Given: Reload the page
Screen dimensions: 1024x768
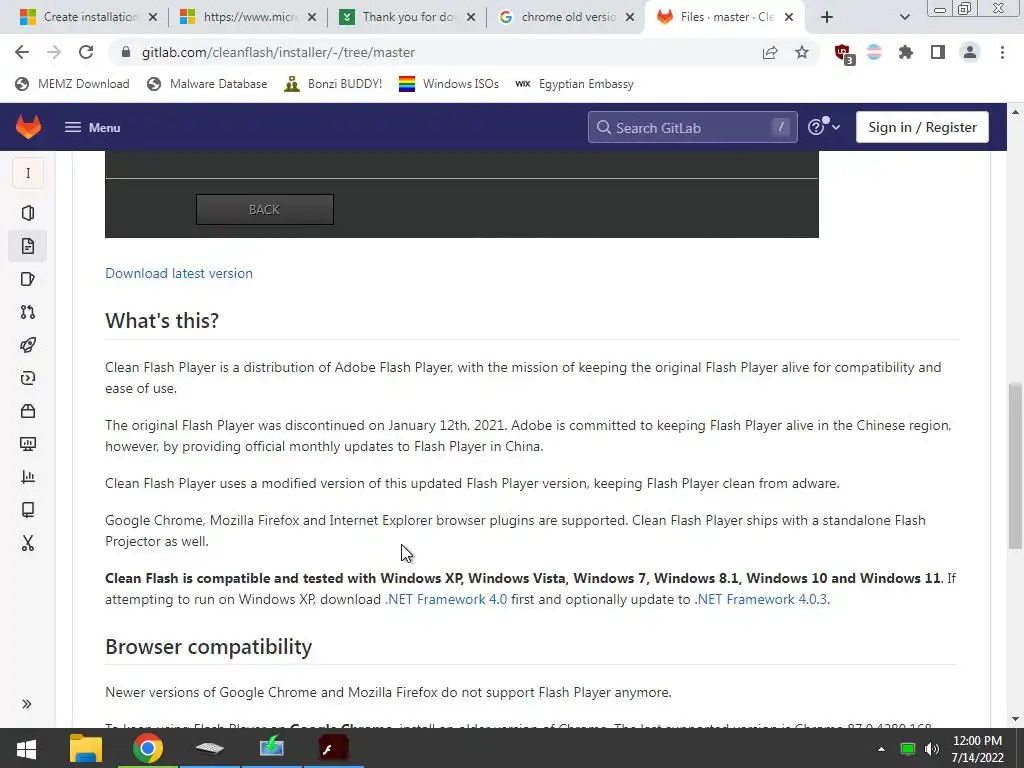Looking at the screenshot, I should 86,52.
